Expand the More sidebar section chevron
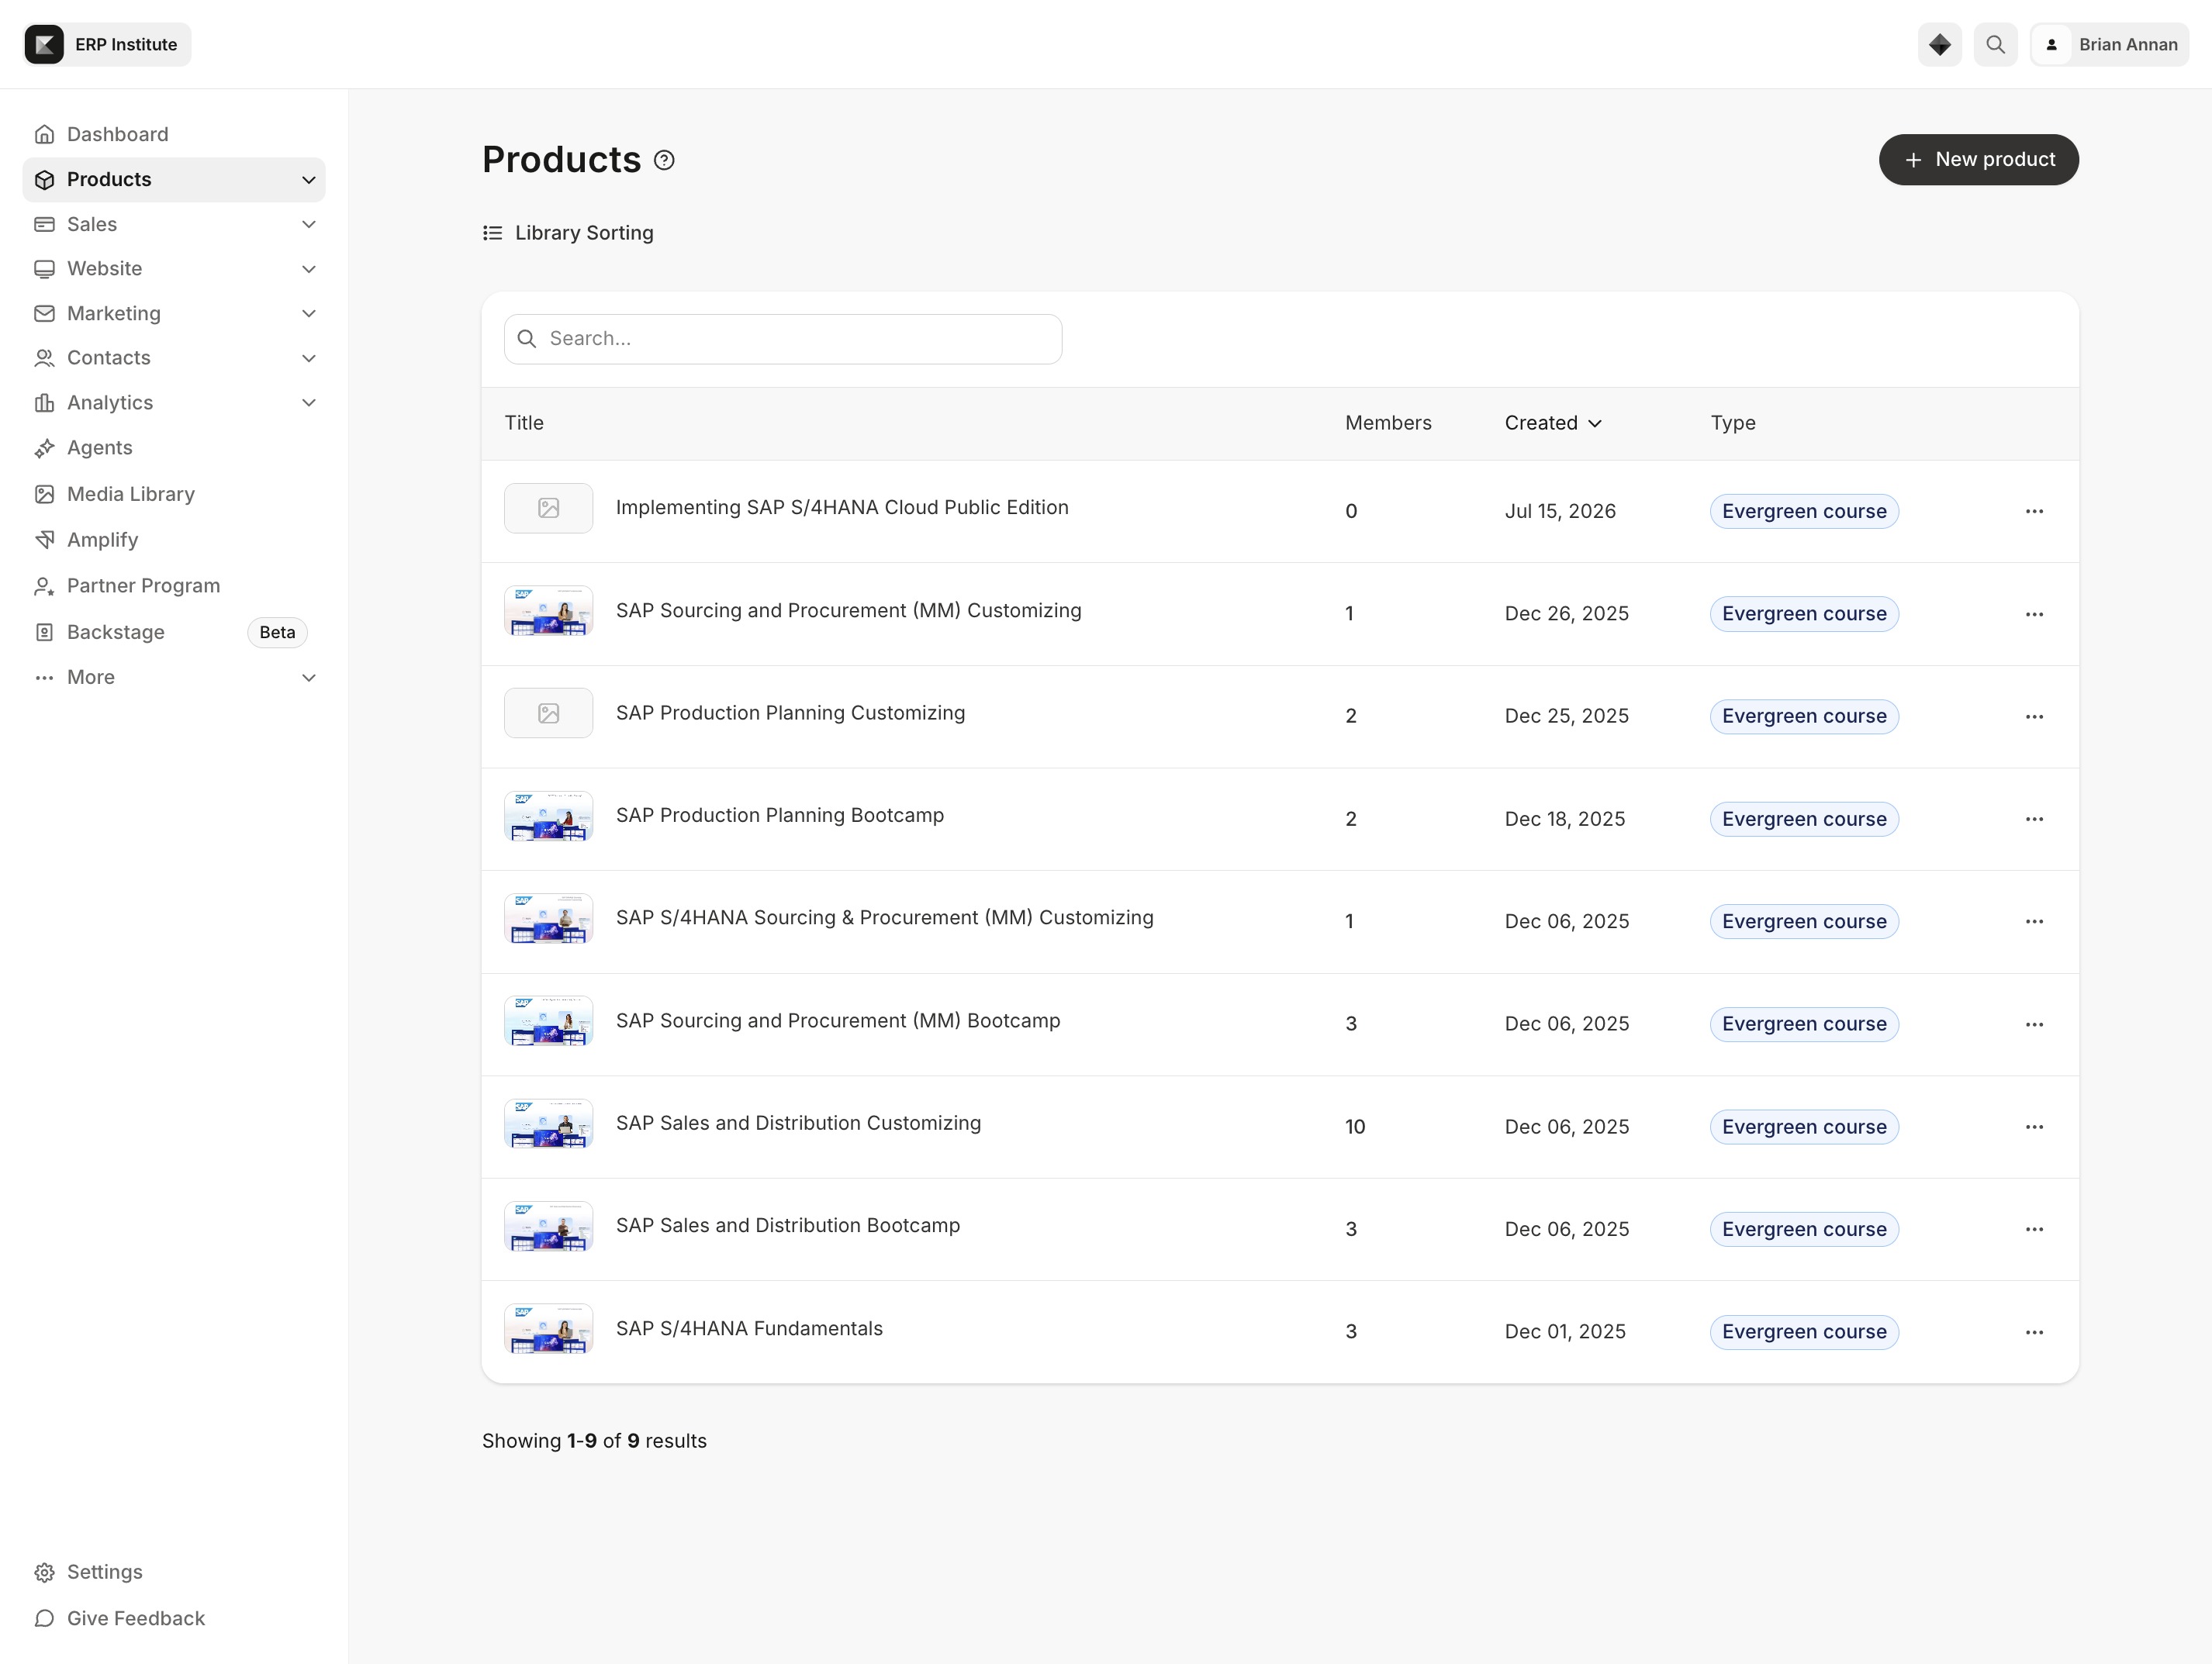The image size is (2212, 1664). 309,678
